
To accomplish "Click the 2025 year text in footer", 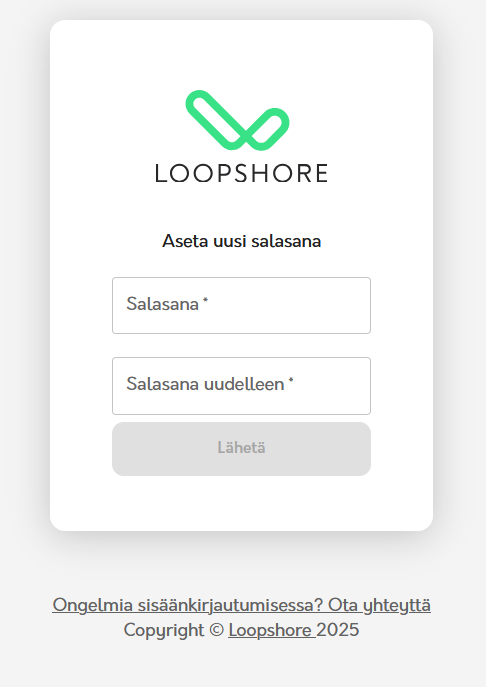I will point(337,630).
